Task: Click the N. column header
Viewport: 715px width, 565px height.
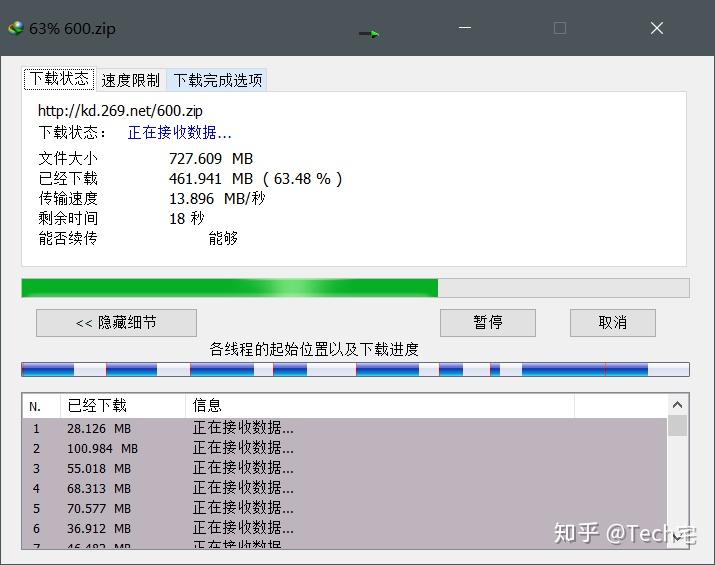Action: pos(41,405)
